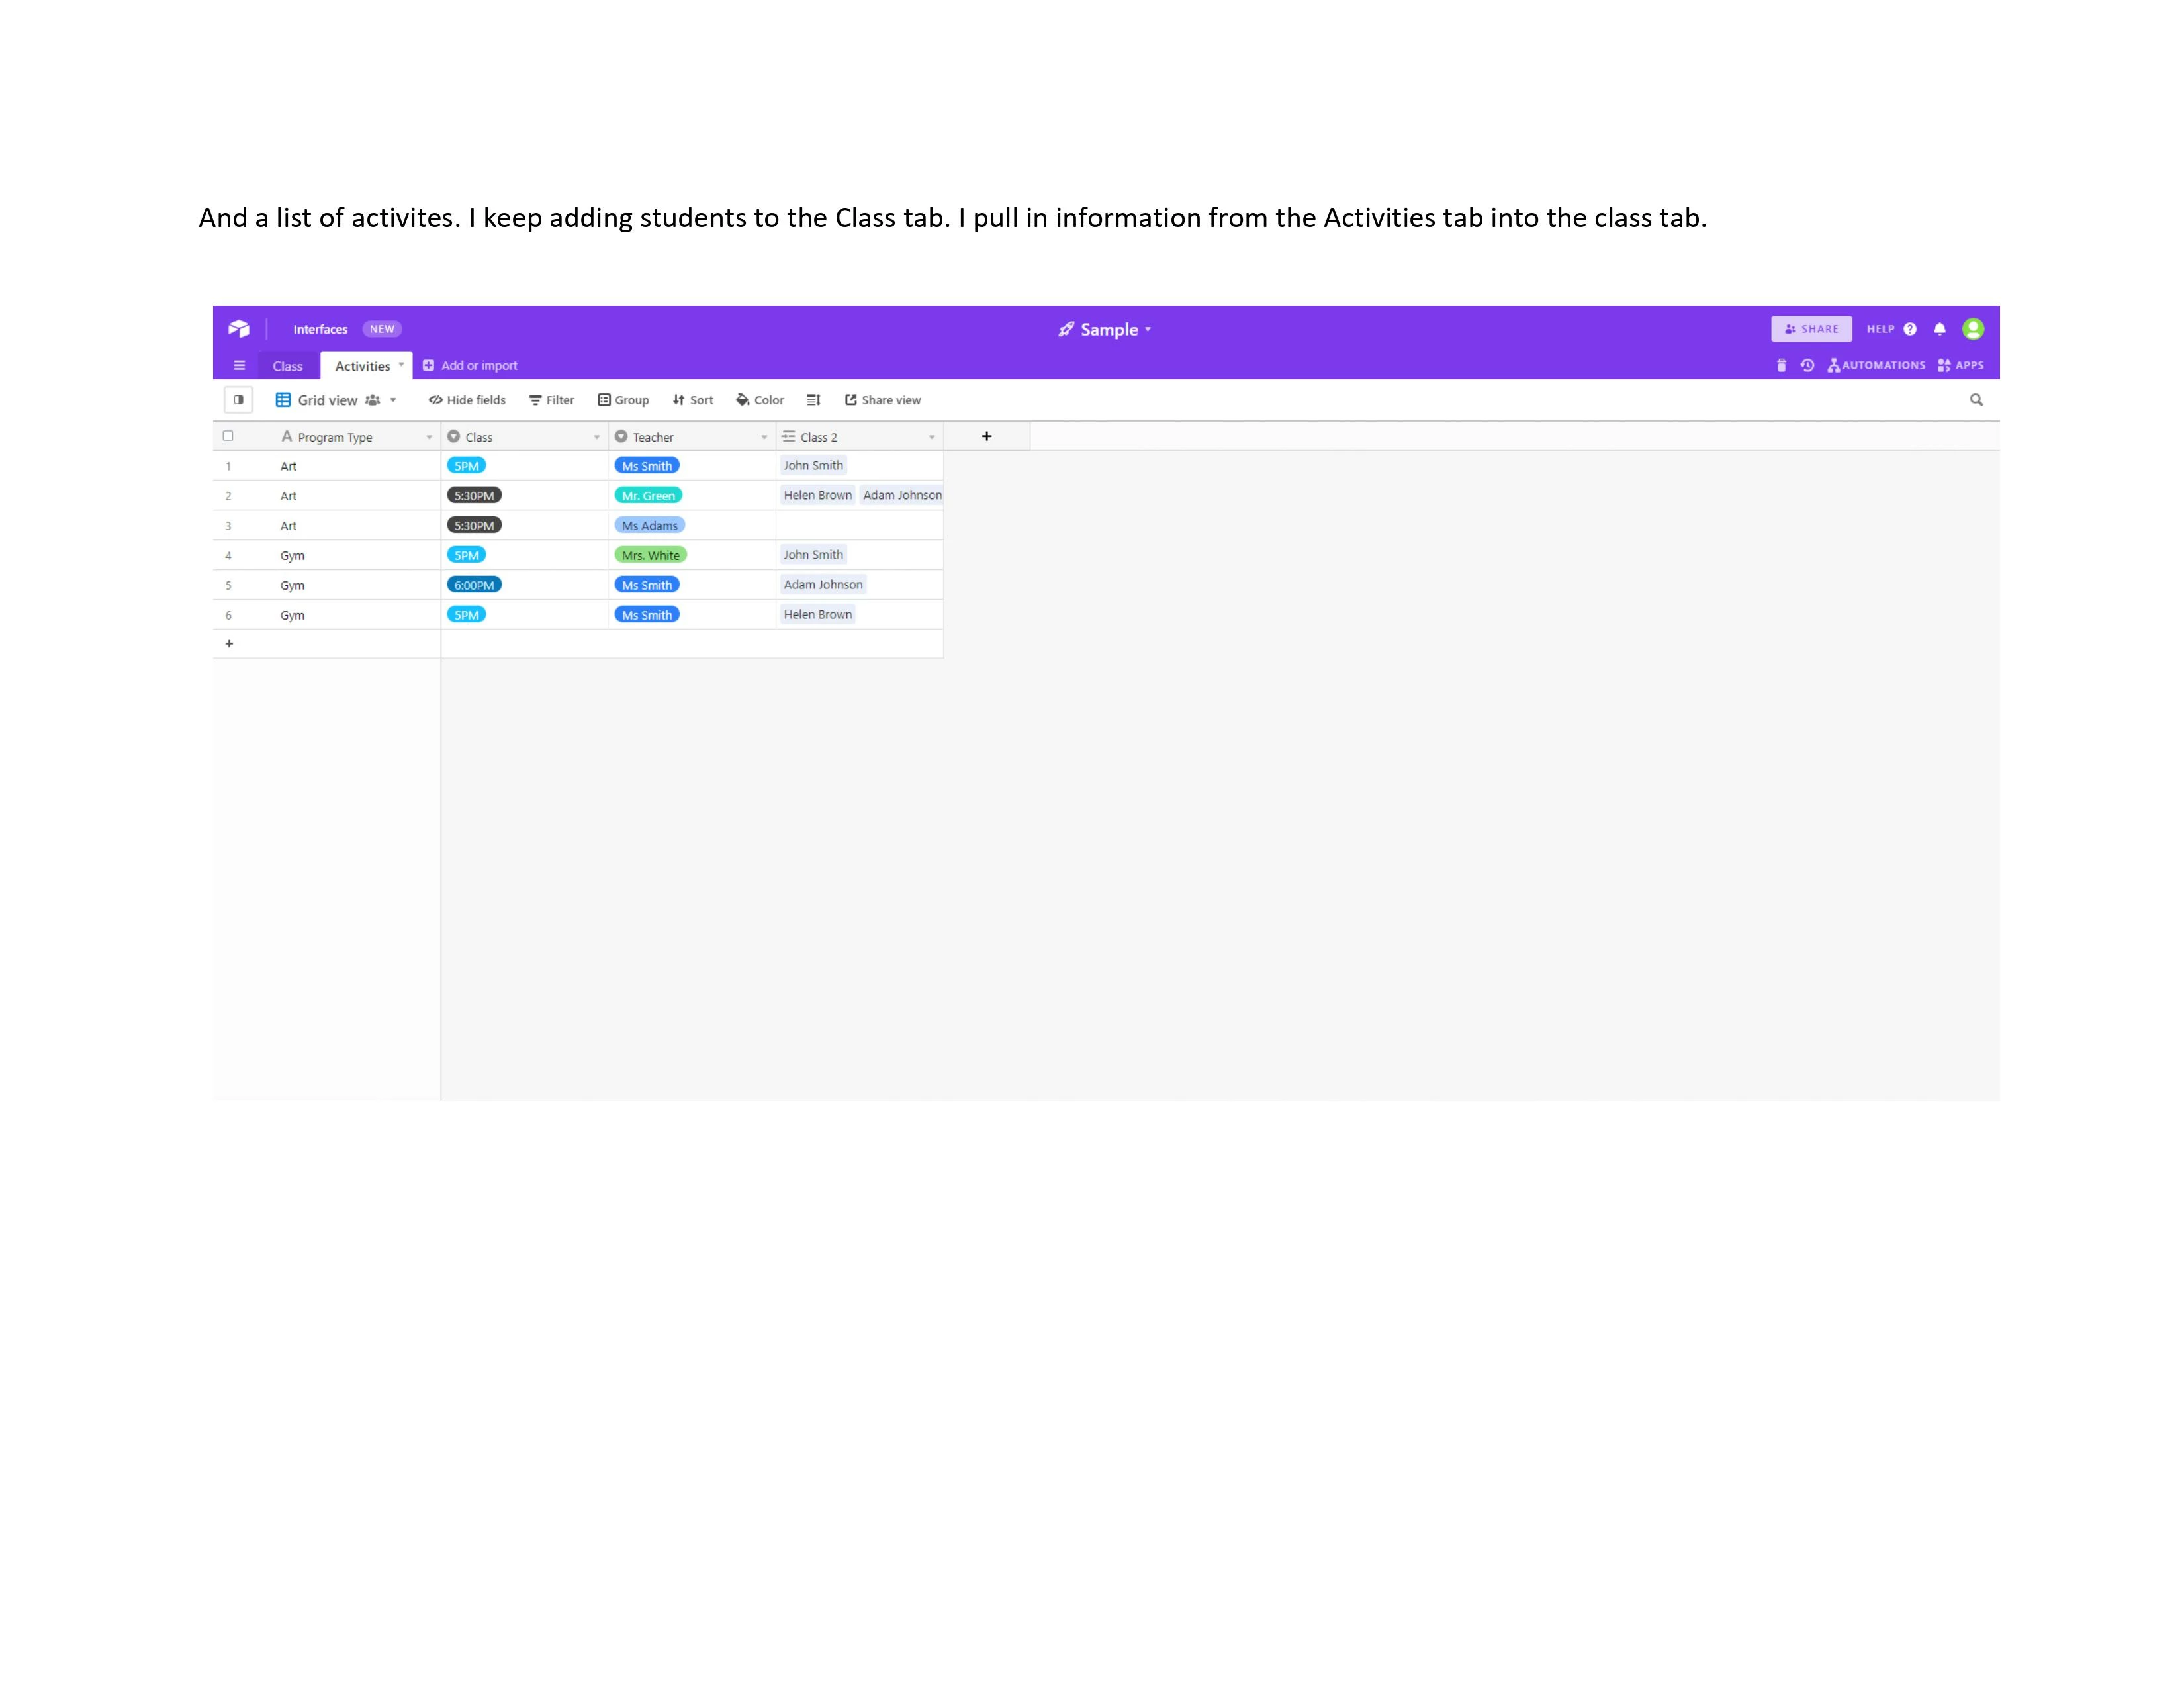Click the Class field single-select type icon
This screenshot has height=1688, width=2184.
454,436
